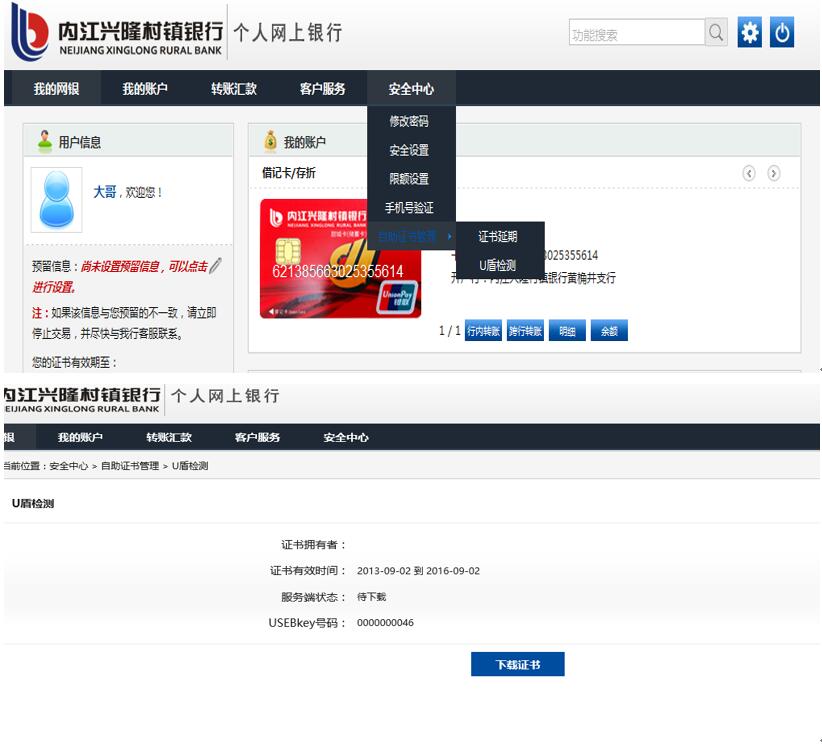This screenshot has height=745, width=822.
Task: Select U盾检测 in the submenu
Action: coord(497,265)
